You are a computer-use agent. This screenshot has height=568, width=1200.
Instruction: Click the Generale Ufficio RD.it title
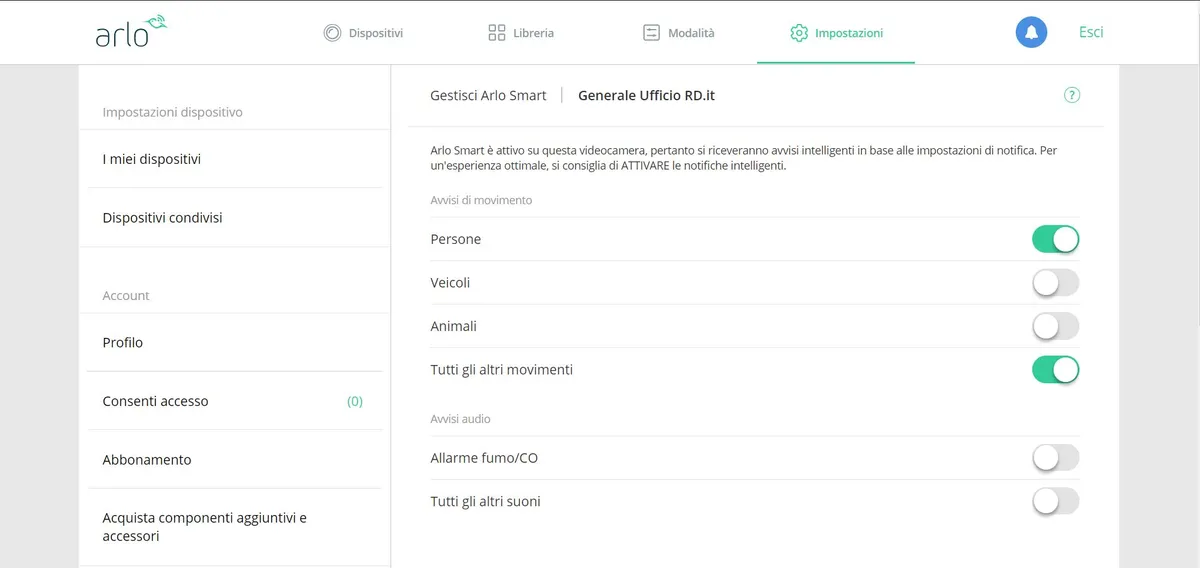click(x=646, y=95)
